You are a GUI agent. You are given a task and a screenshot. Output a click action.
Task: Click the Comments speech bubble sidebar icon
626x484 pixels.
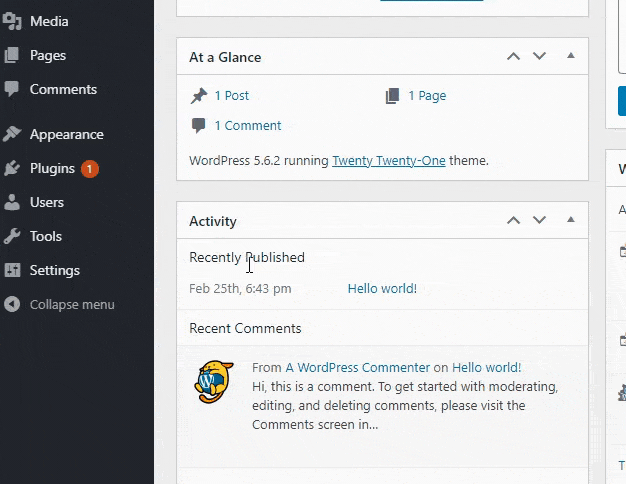12,89
